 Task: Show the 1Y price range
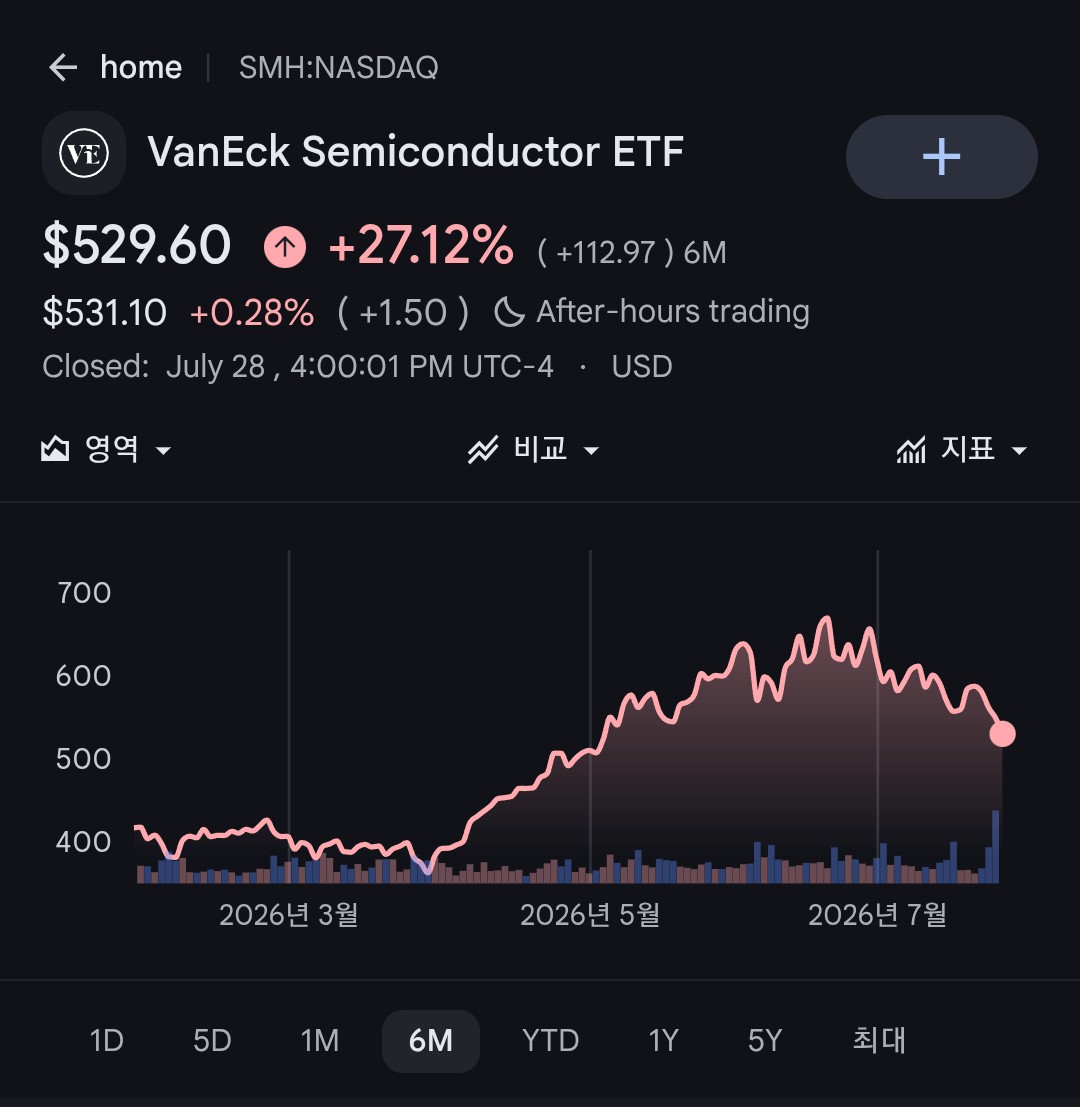pyautogui.click(x=664, y=1041)
